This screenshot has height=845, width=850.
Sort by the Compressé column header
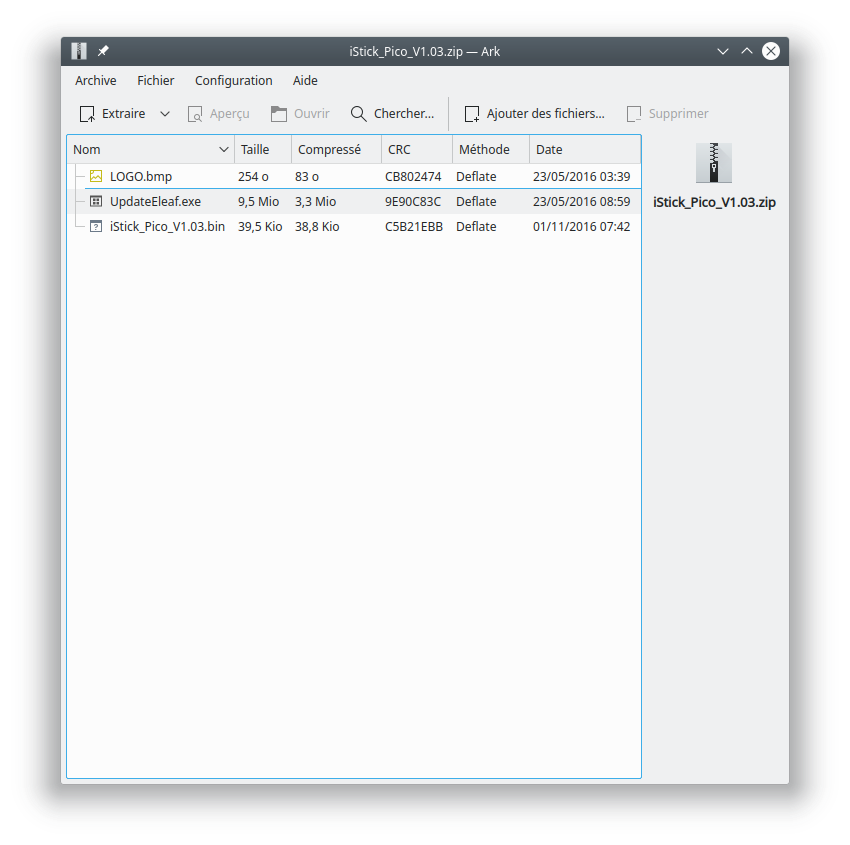click(337, 150)
